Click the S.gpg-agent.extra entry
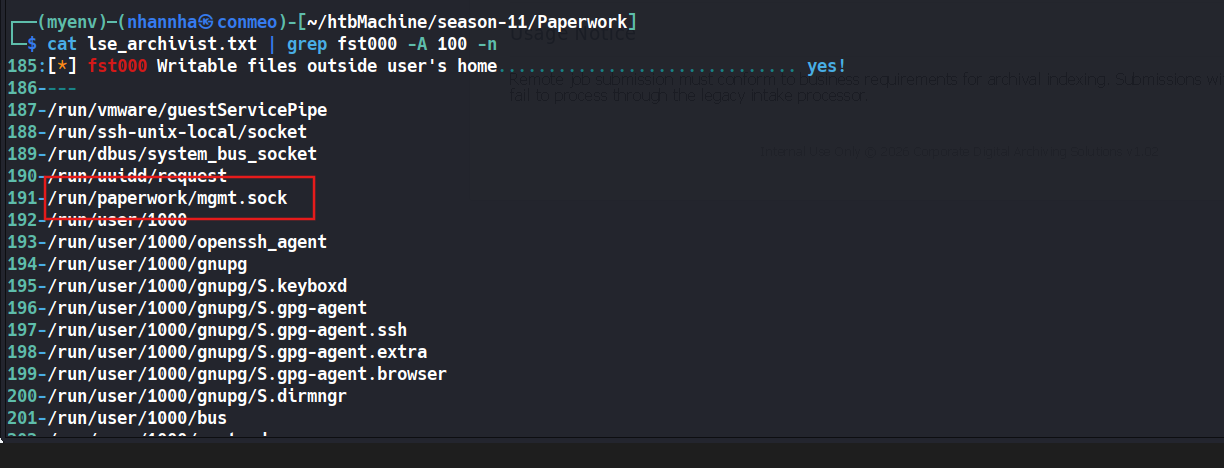 click(237, 352)
